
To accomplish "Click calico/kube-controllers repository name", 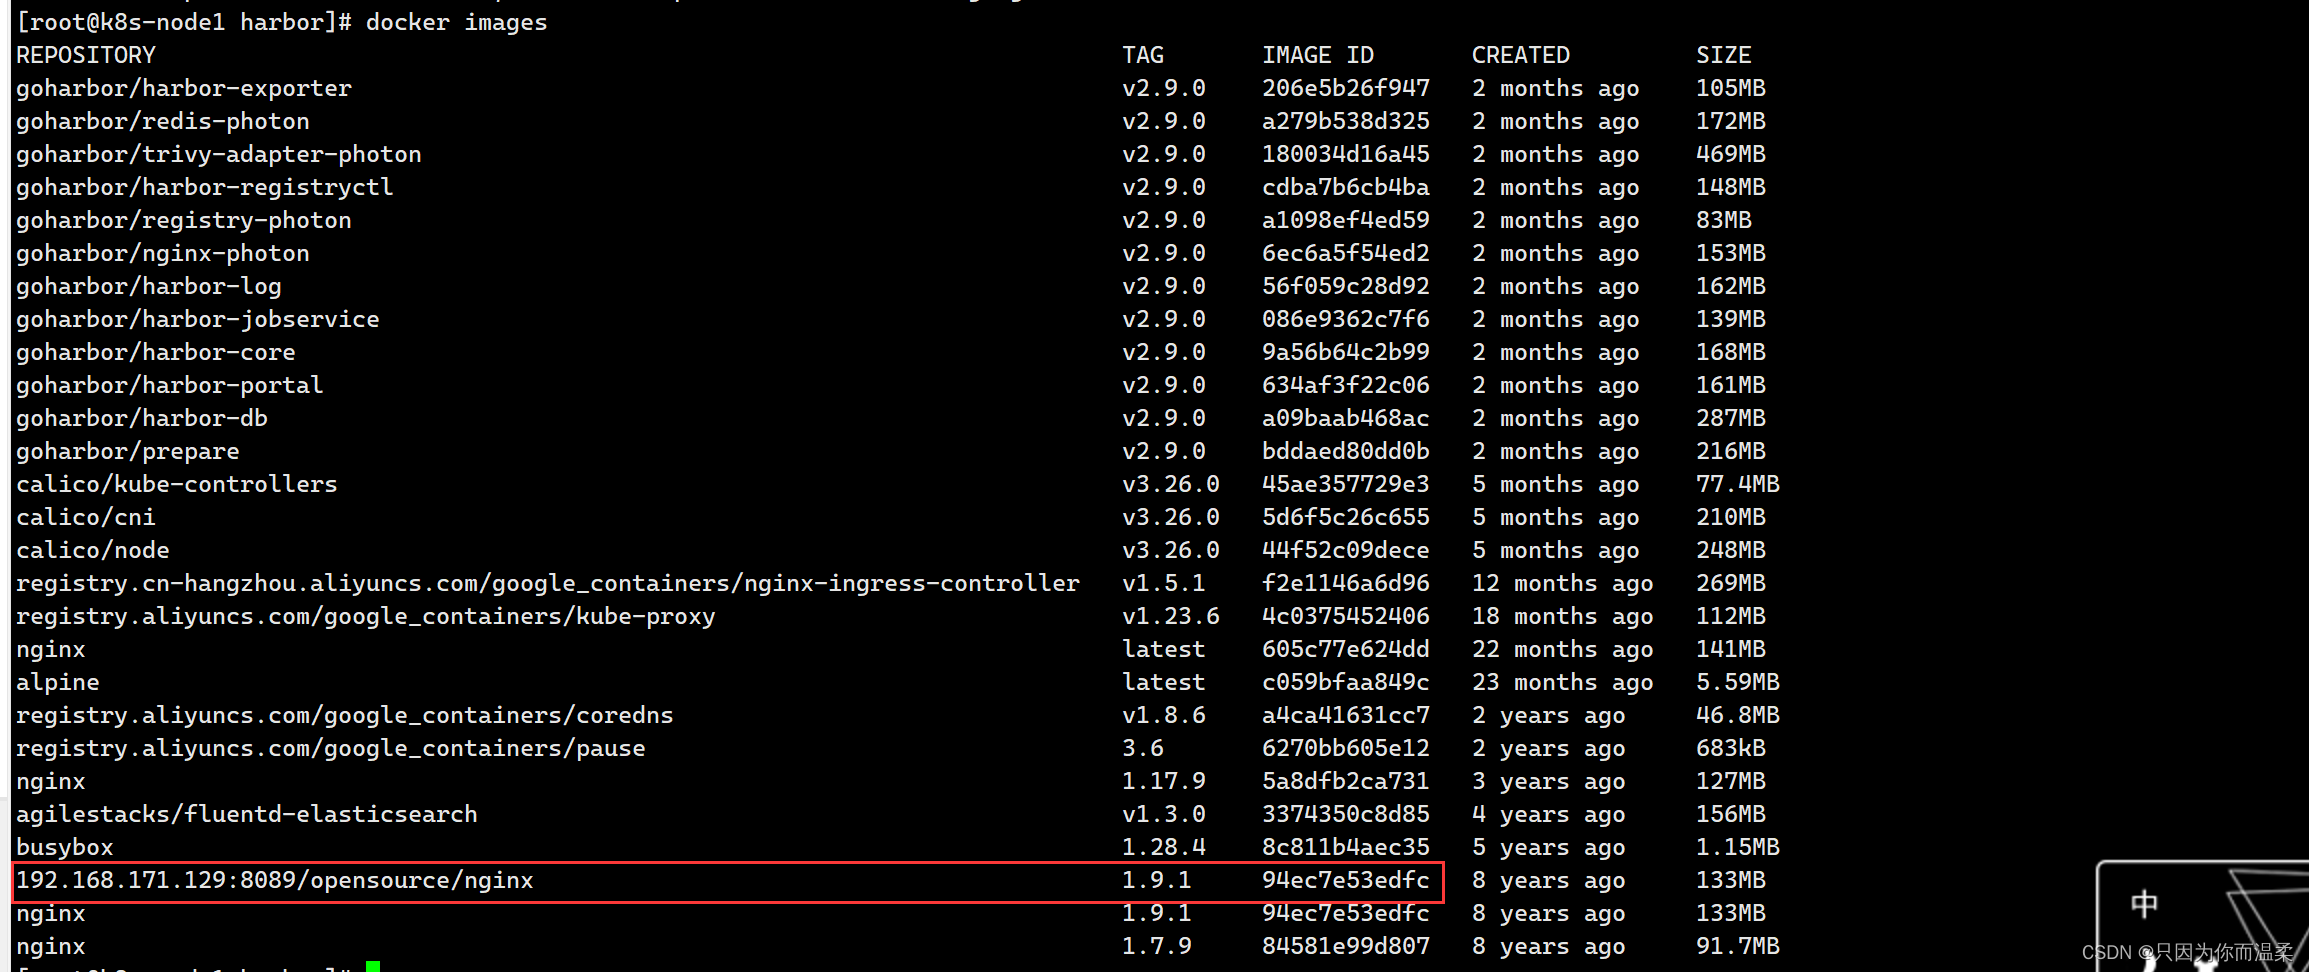I will 177,484.
